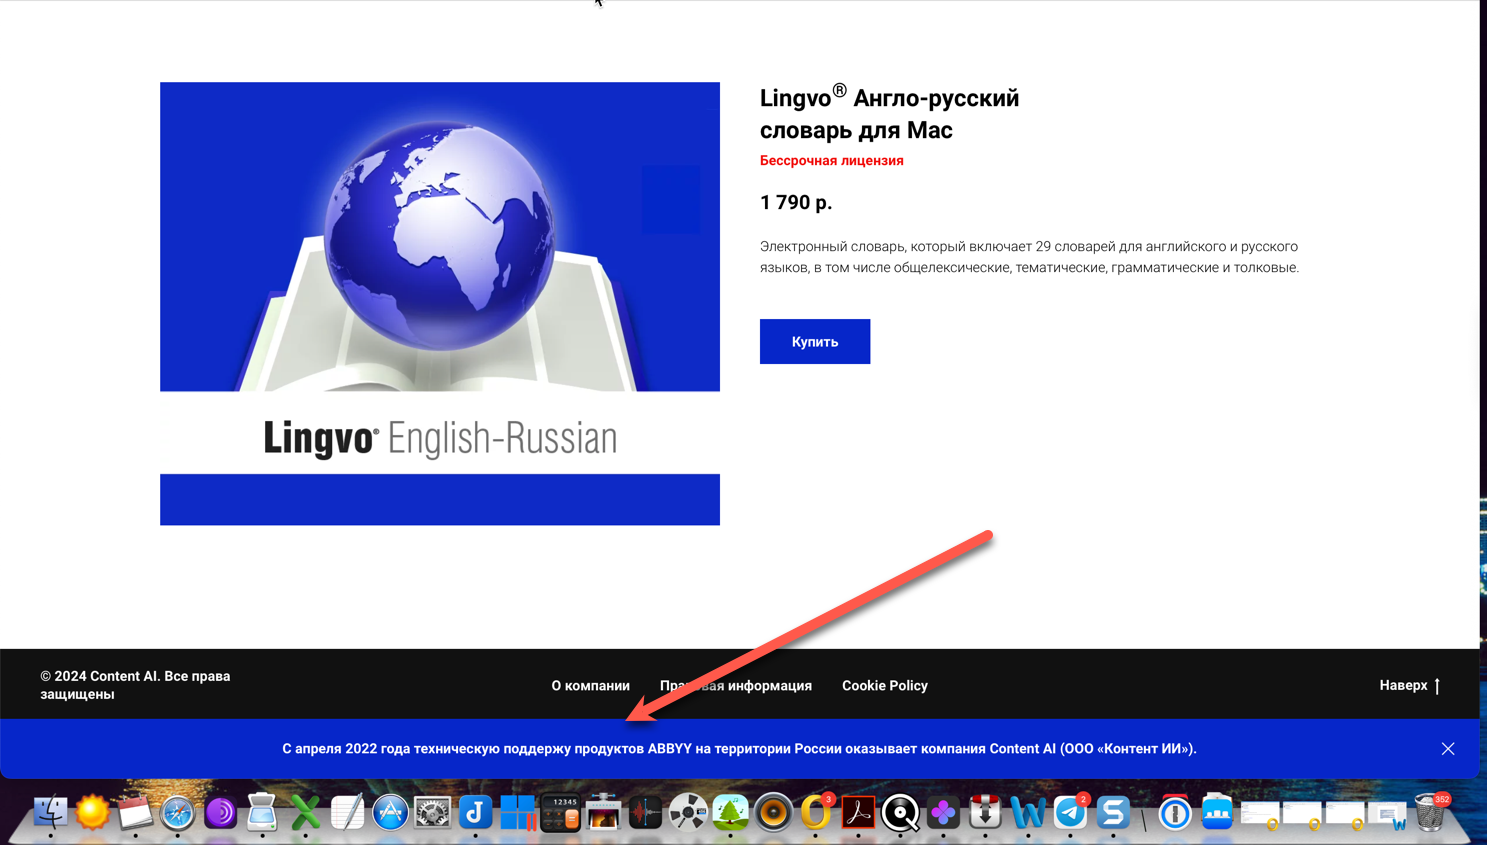
Task: Open the blue W app in Dock
Action: [1028, 812]
